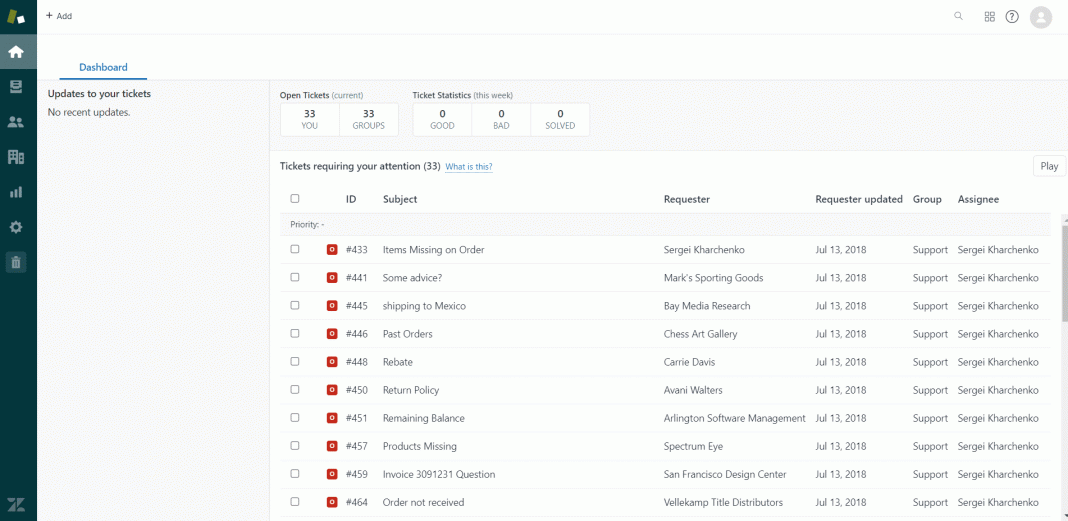The width and height of the screenshot is (1068, 521).
Task: Check the box for ticket #459
Action: point(295,473)
